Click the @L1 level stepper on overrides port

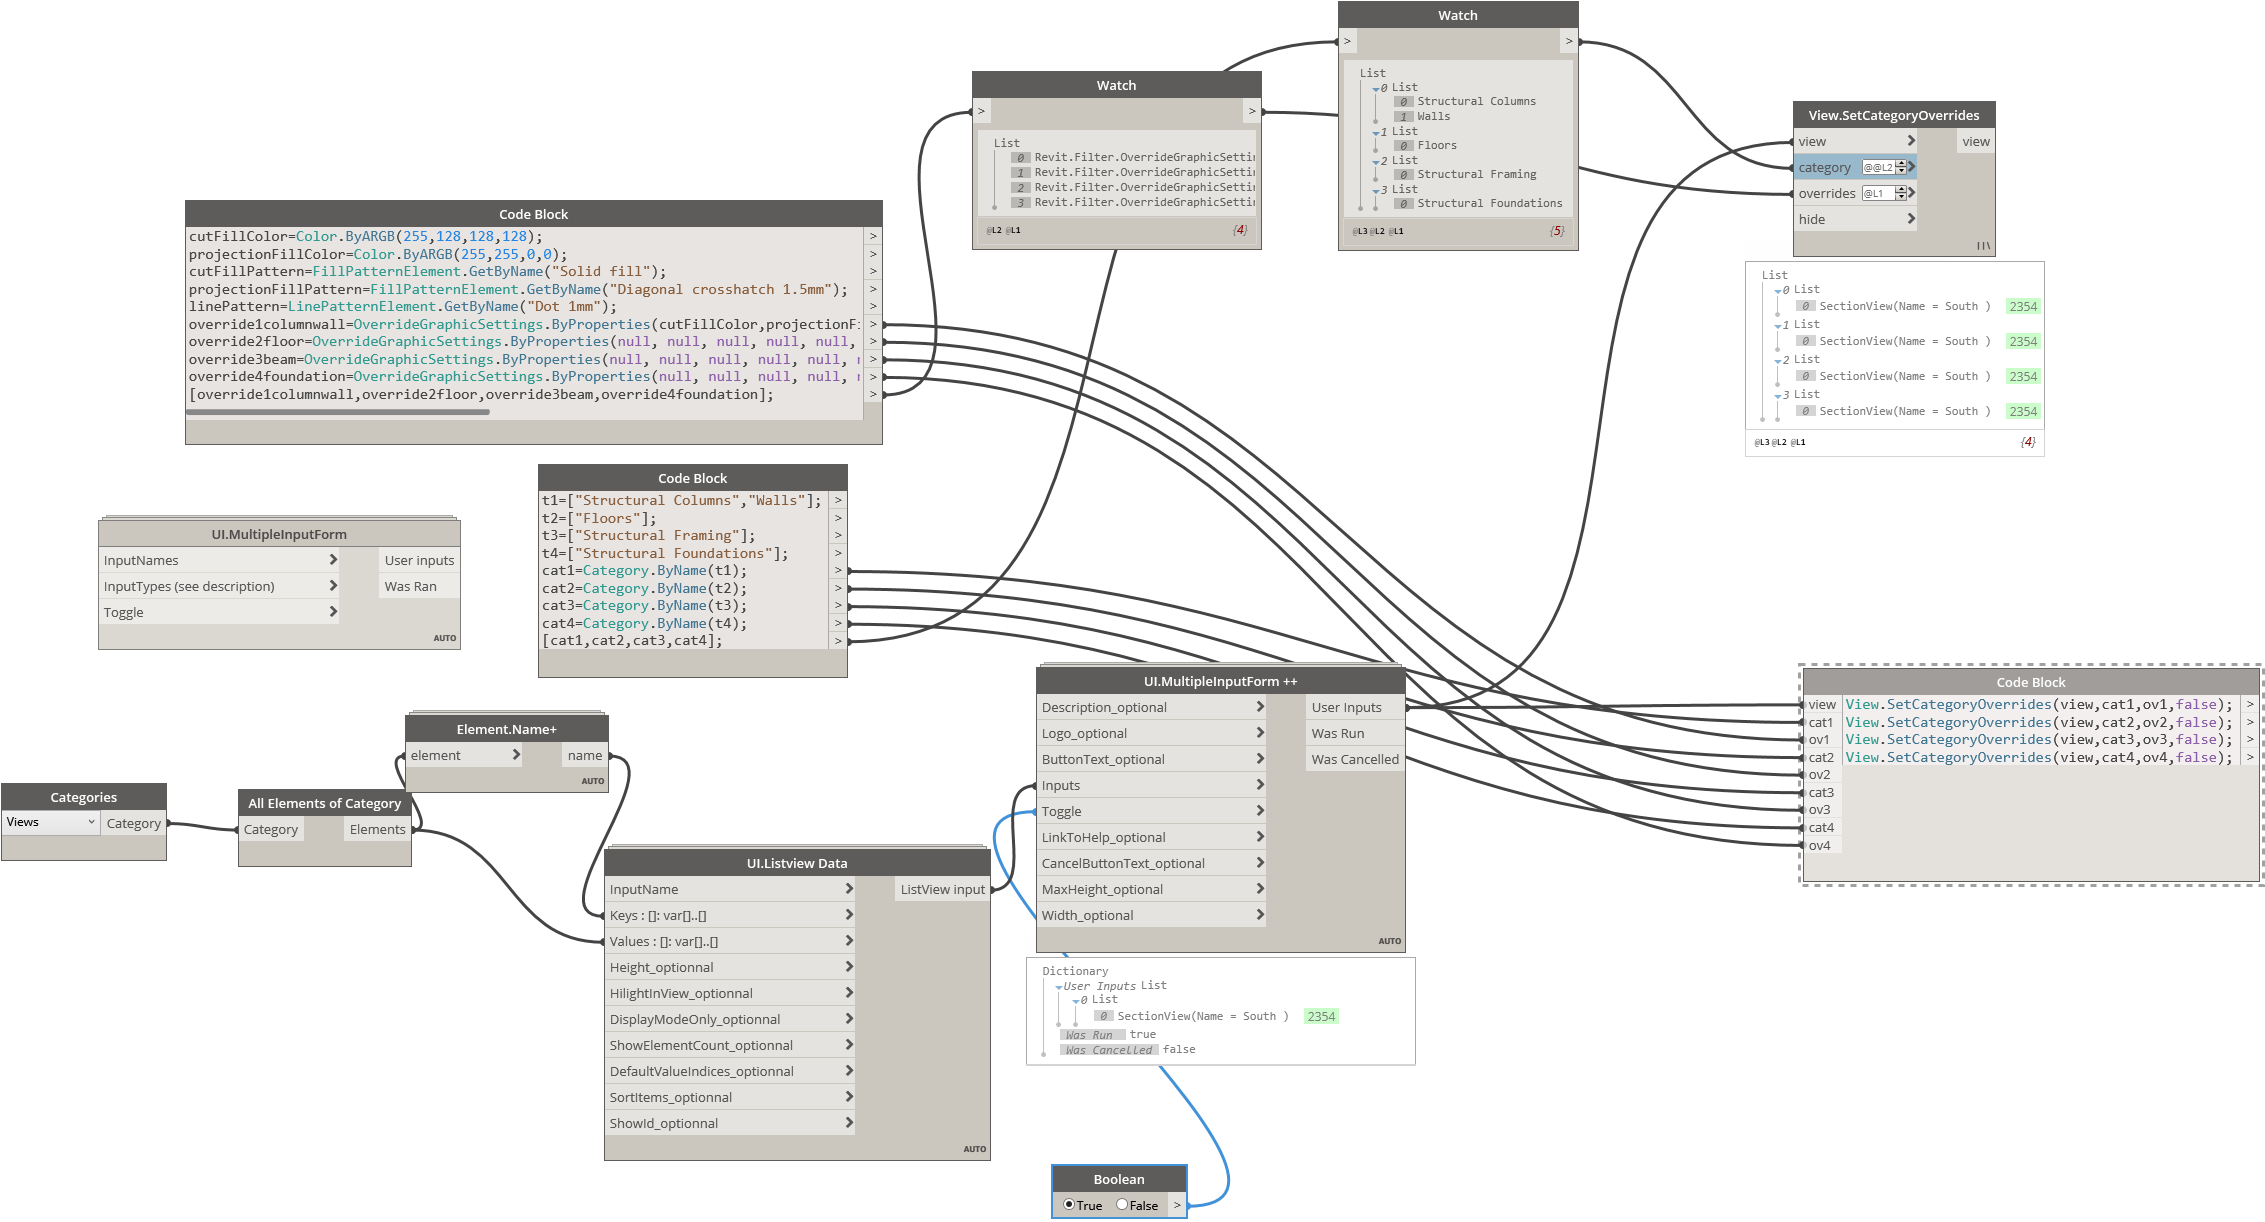pyautogui.click(x=1901, y=193)
